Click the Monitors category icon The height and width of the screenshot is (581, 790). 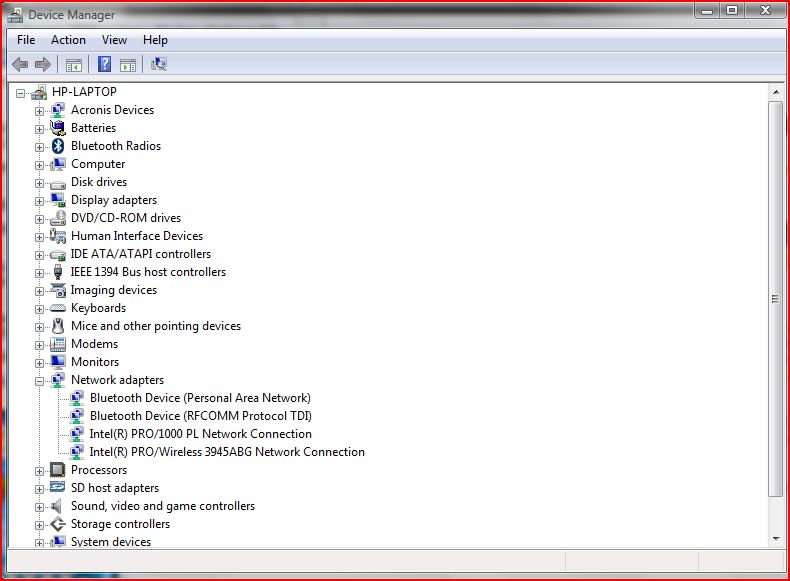58,362
